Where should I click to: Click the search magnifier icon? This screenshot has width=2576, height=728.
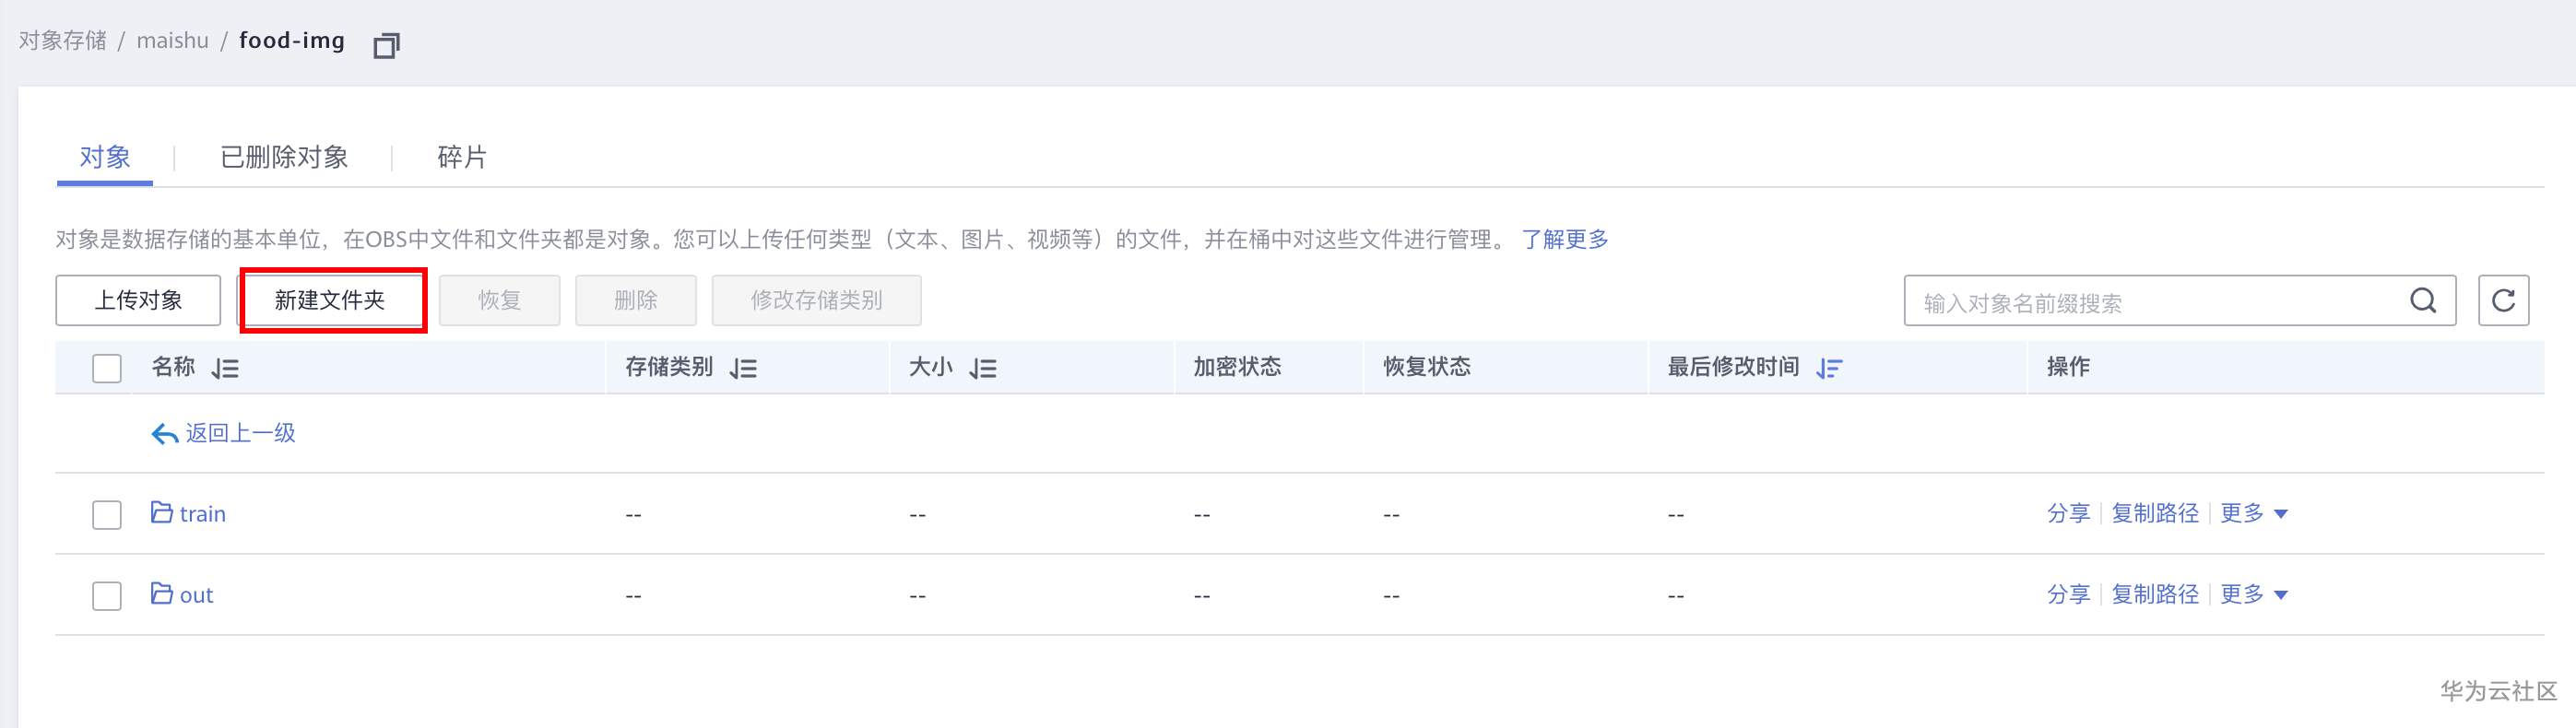[2423, 301]
